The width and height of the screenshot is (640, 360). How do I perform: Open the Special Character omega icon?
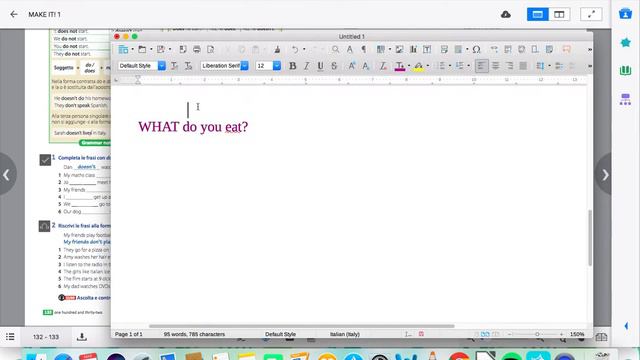coord(476,49)
